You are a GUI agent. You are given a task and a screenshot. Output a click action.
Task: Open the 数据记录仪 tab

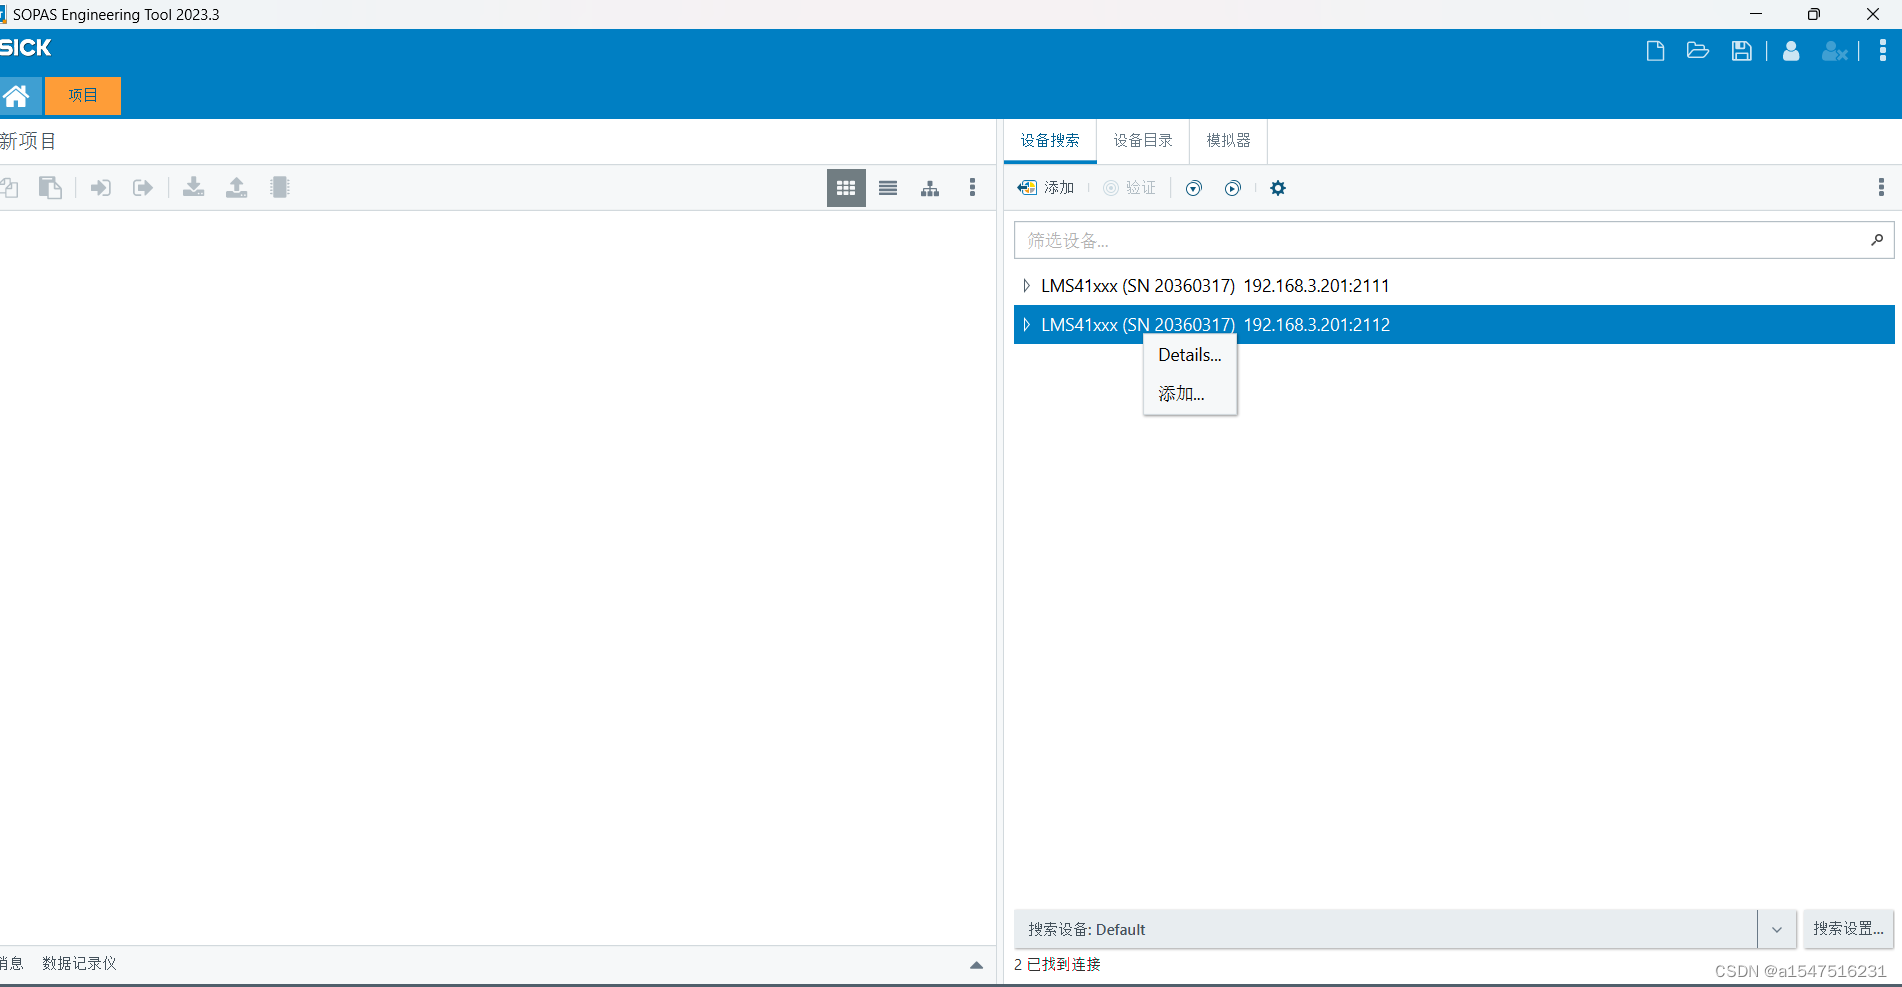79,964
